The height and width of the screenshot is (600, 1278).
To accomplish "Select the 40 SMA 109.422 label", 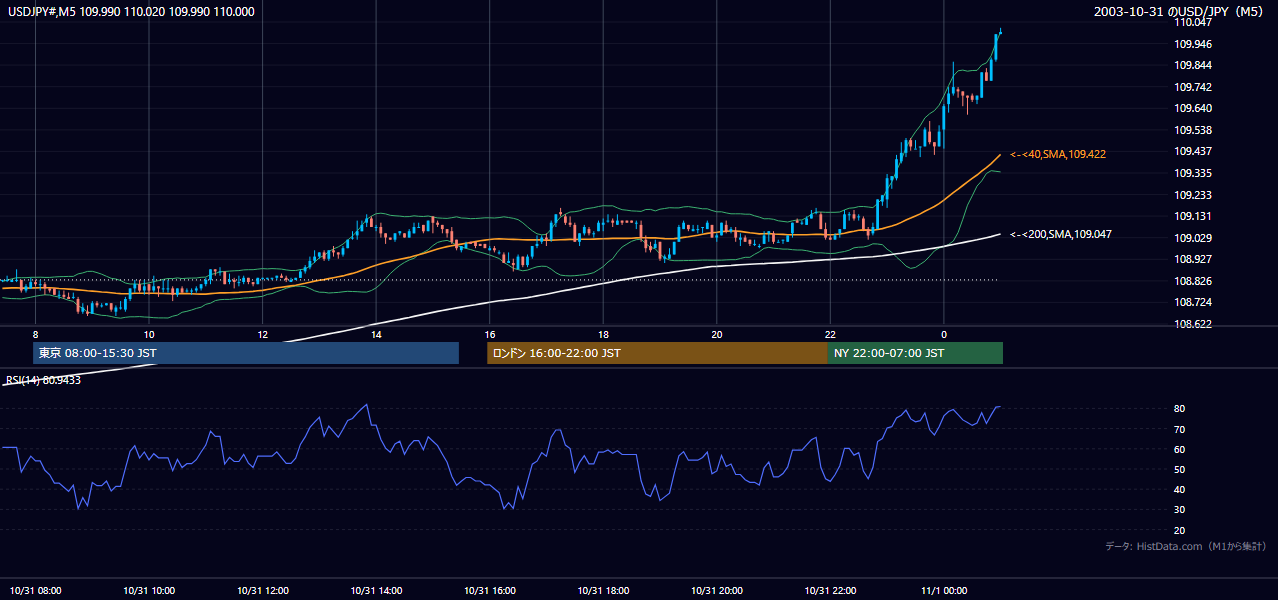I will (x=1057, y=154).
